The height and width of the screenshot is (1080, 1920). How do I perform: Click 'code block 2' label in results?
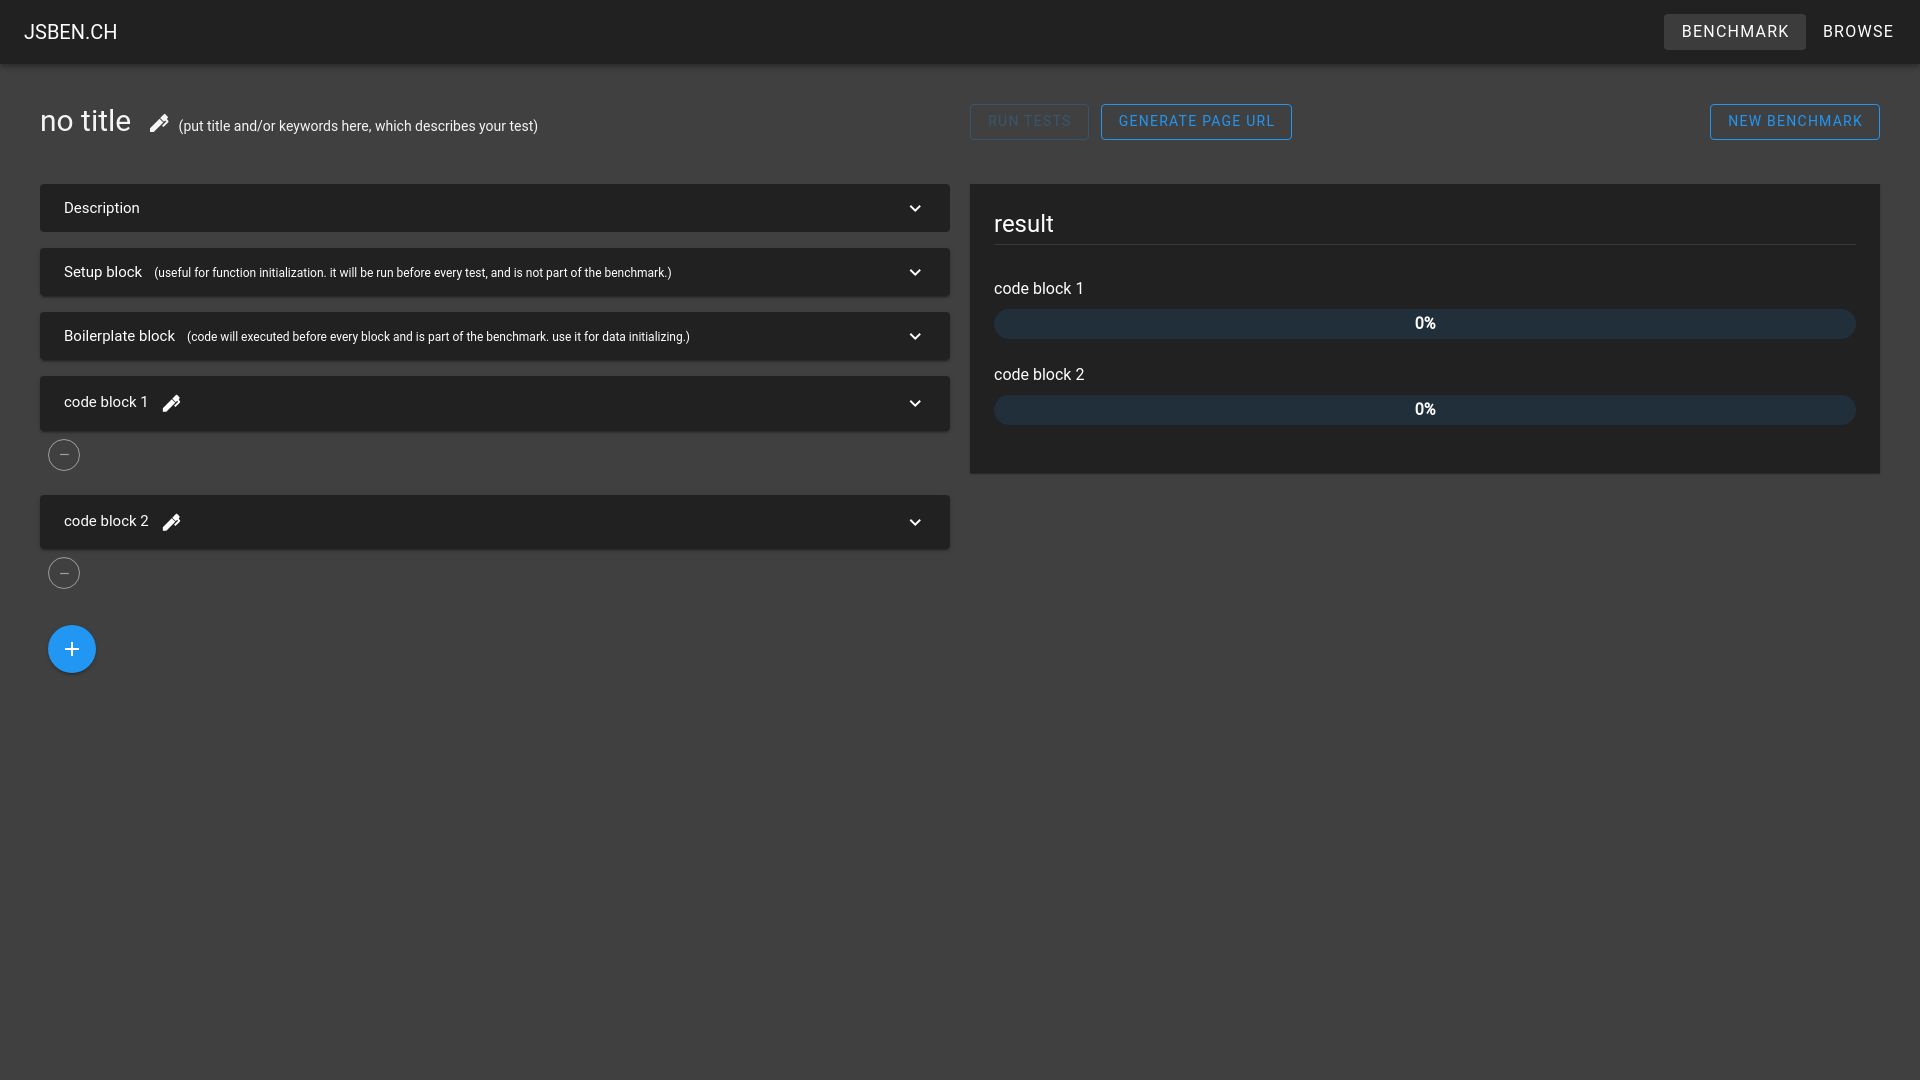(x=1039, y=375)
